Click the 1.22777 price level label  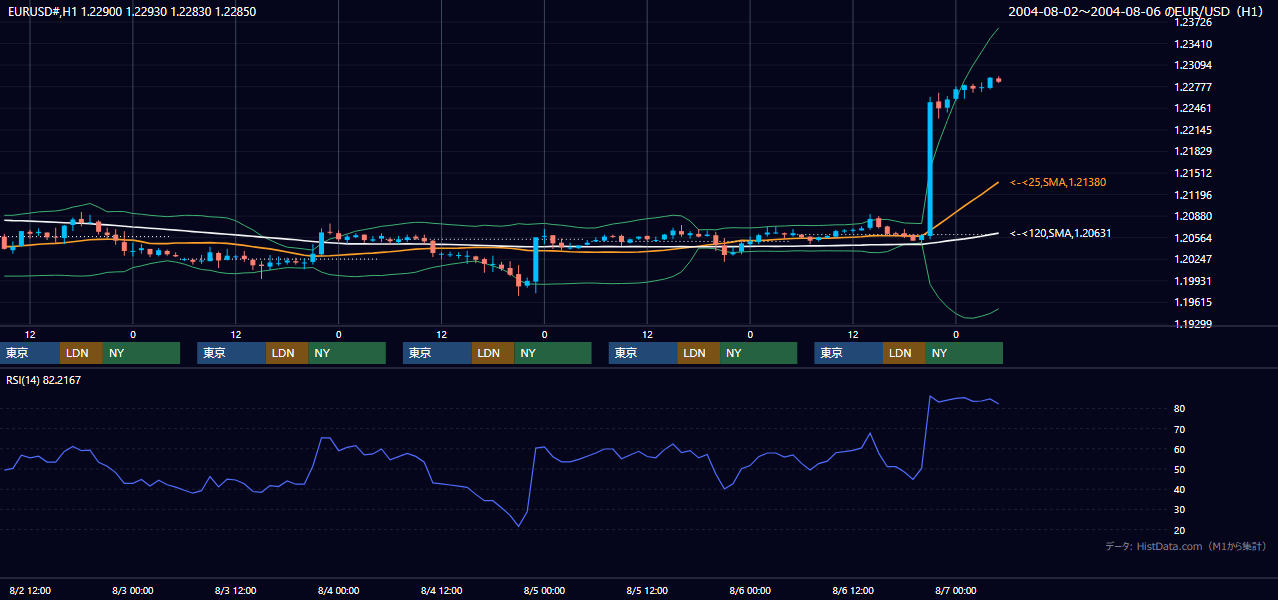click(1192, 87)
